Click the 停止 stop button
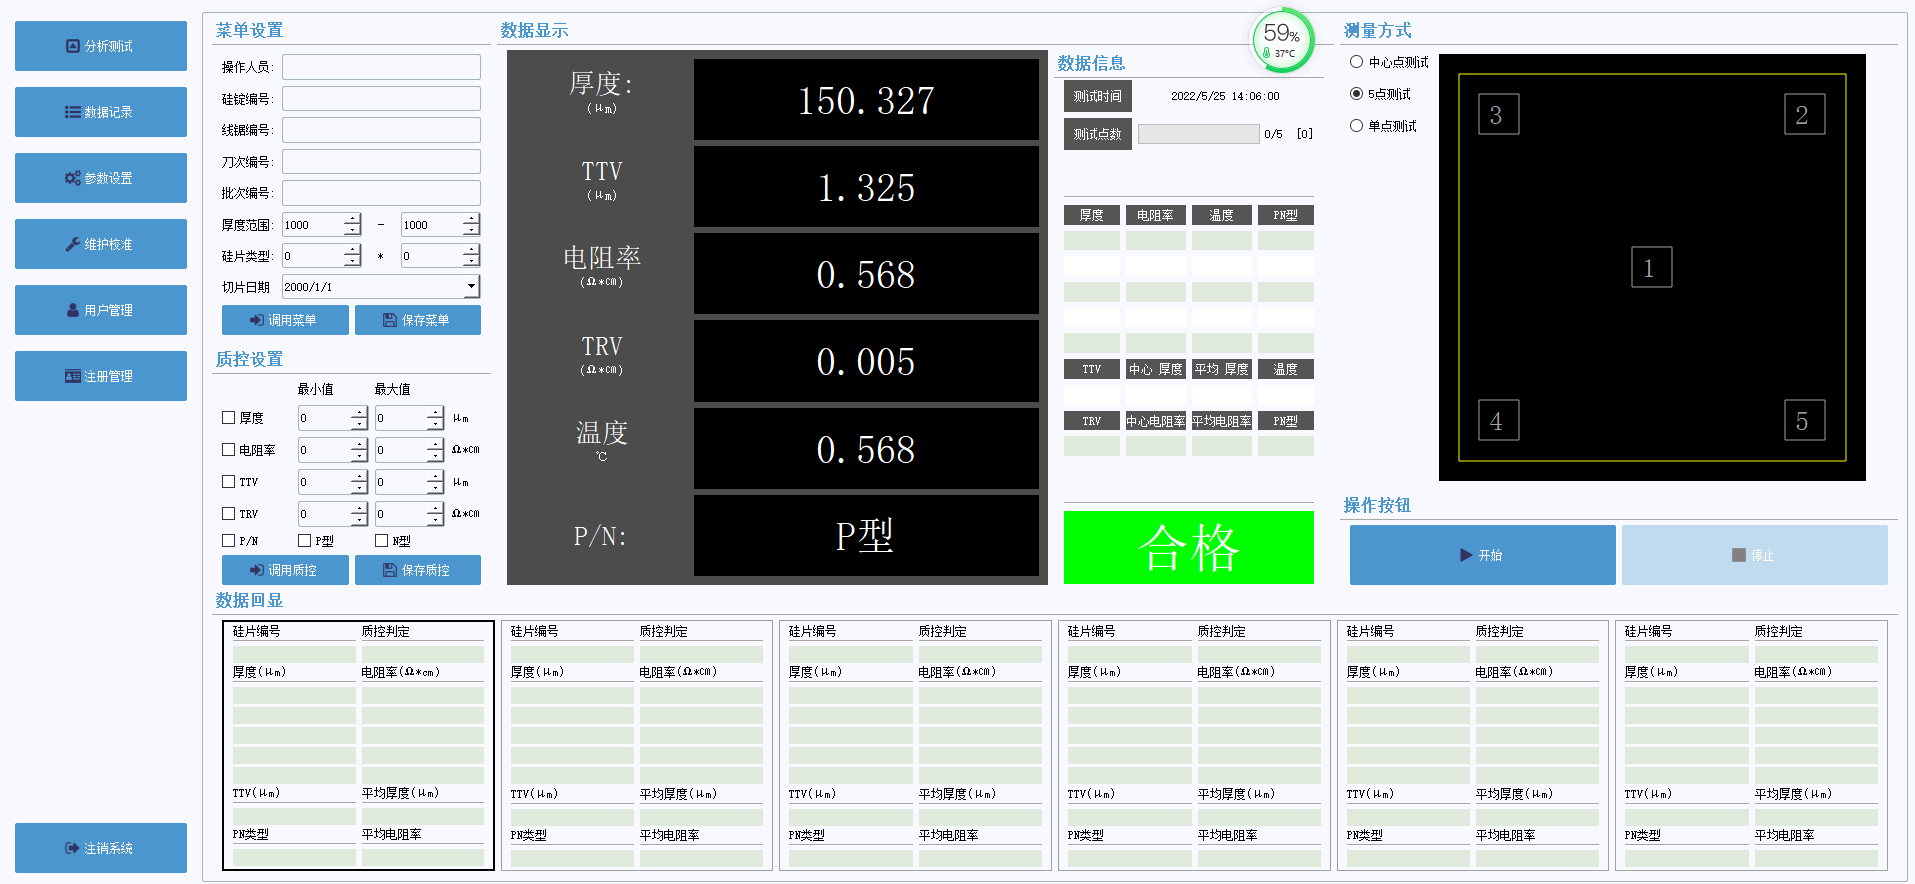The width and height of the screenshot is (1915, 884). 1754,555
